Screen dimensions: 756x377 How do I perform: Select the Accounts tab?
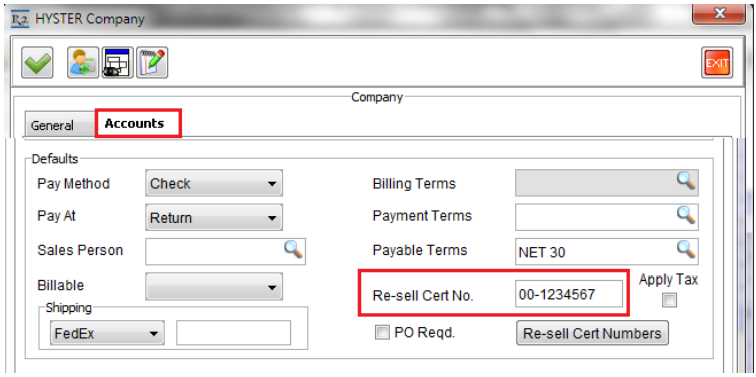click(138, 123)
